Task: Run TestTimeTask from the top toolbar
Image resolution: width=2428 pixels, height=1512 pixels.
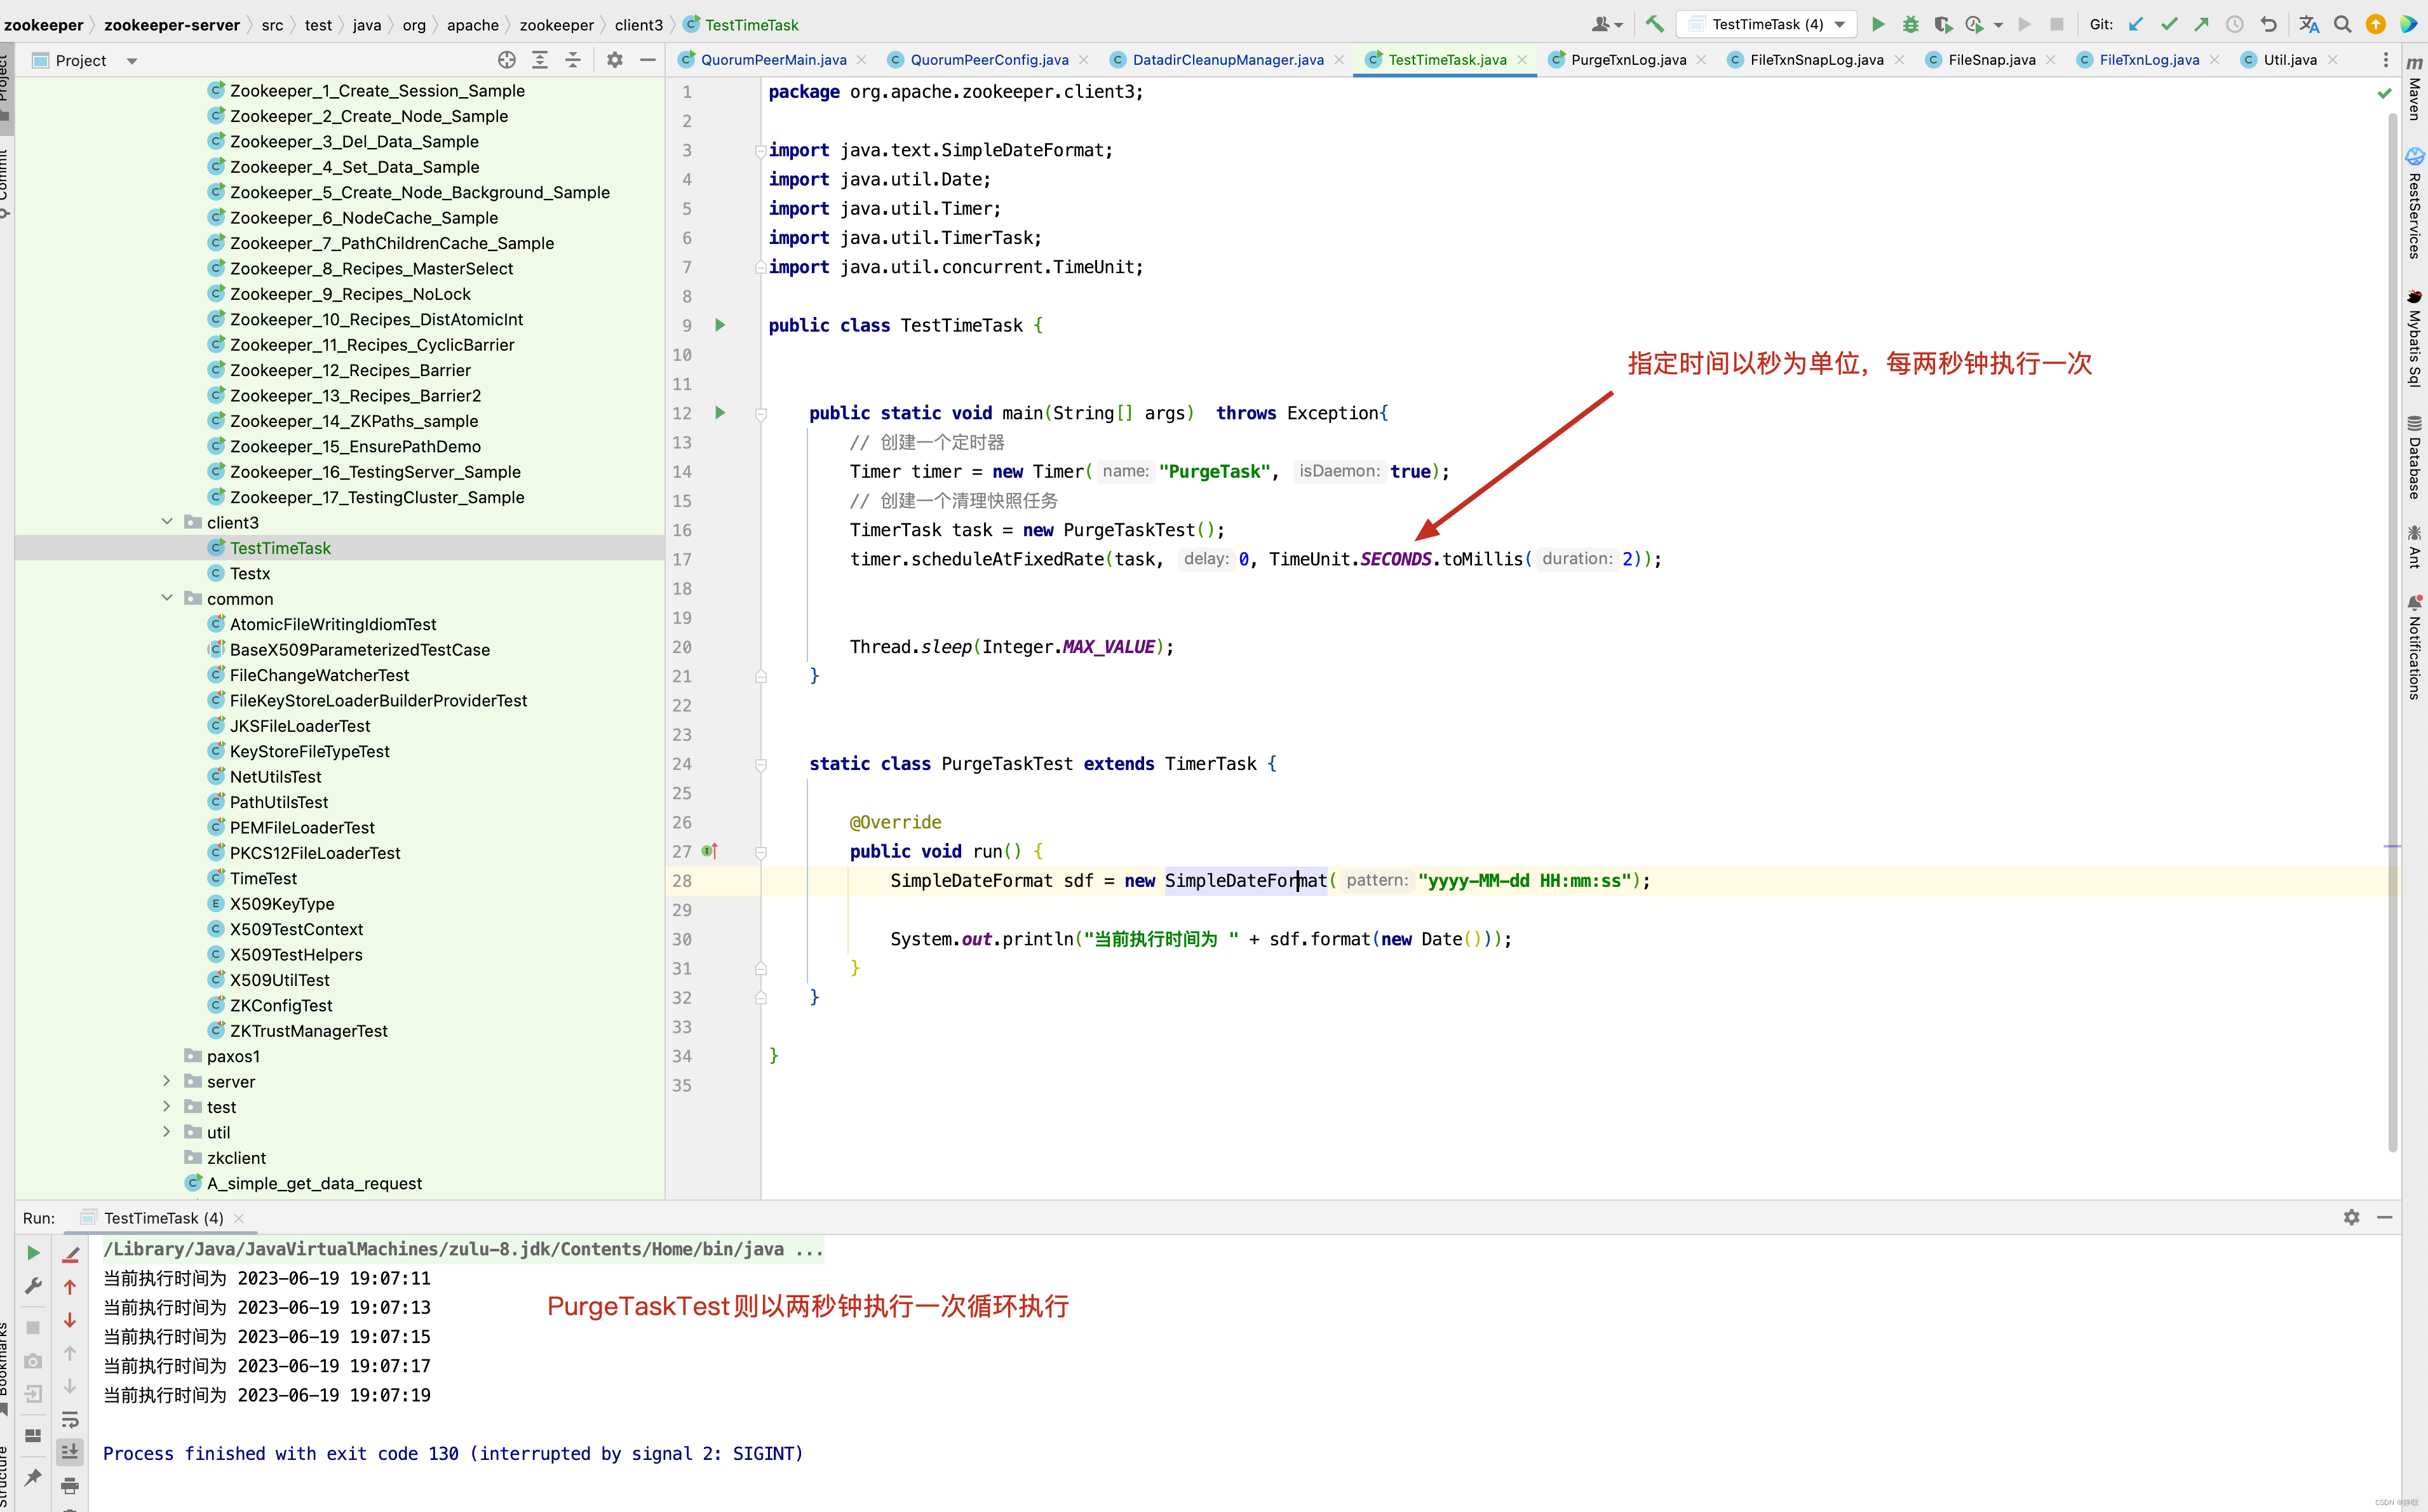Action: (x=1877, y=24)
